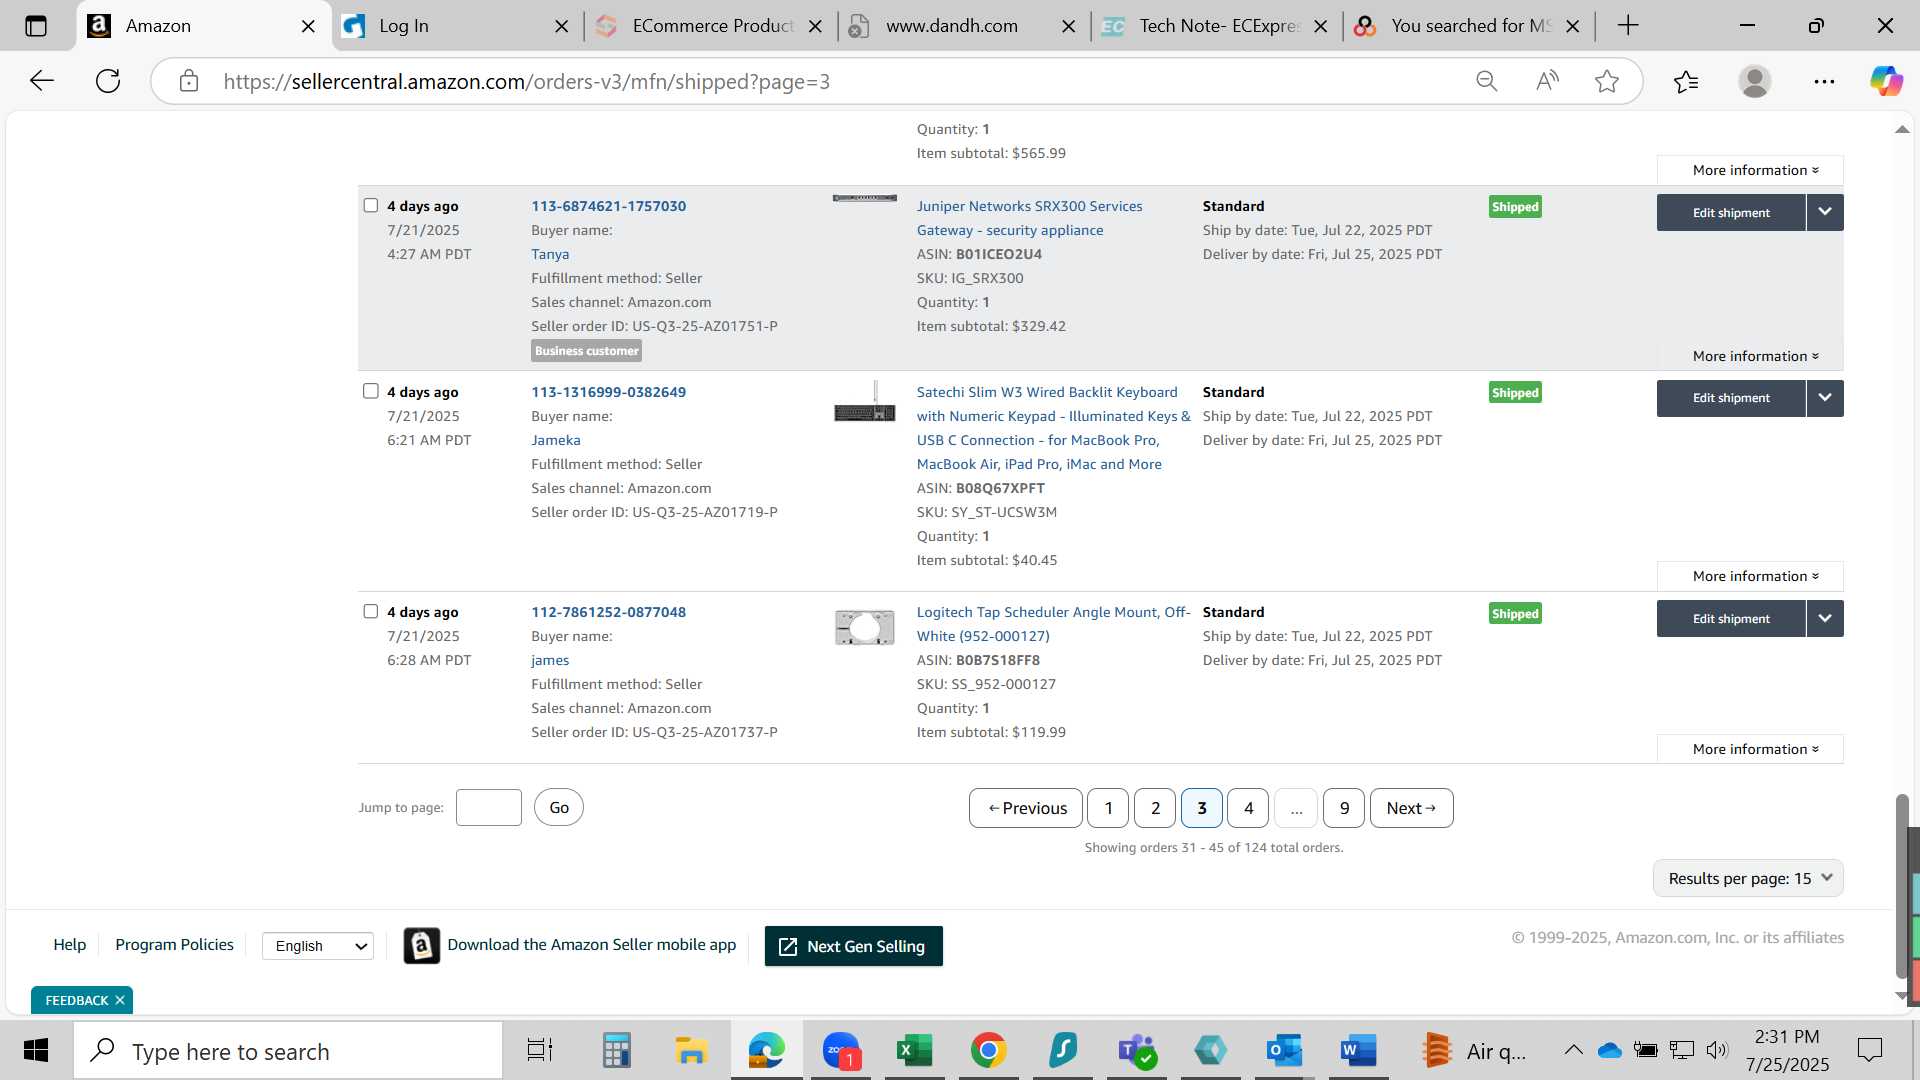The width and height of the screenshot is (1920, 1080).
Task: Activate the Read aloud icon
Action: (1547, 81)
